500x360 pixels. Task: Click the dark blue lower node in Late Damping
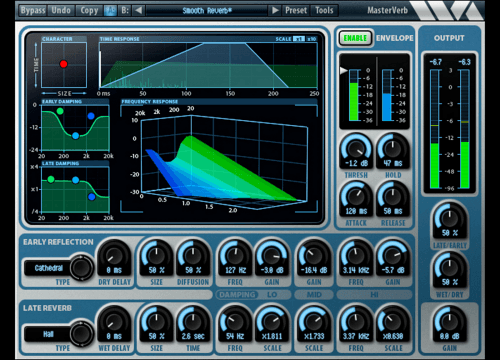(92, 197)
